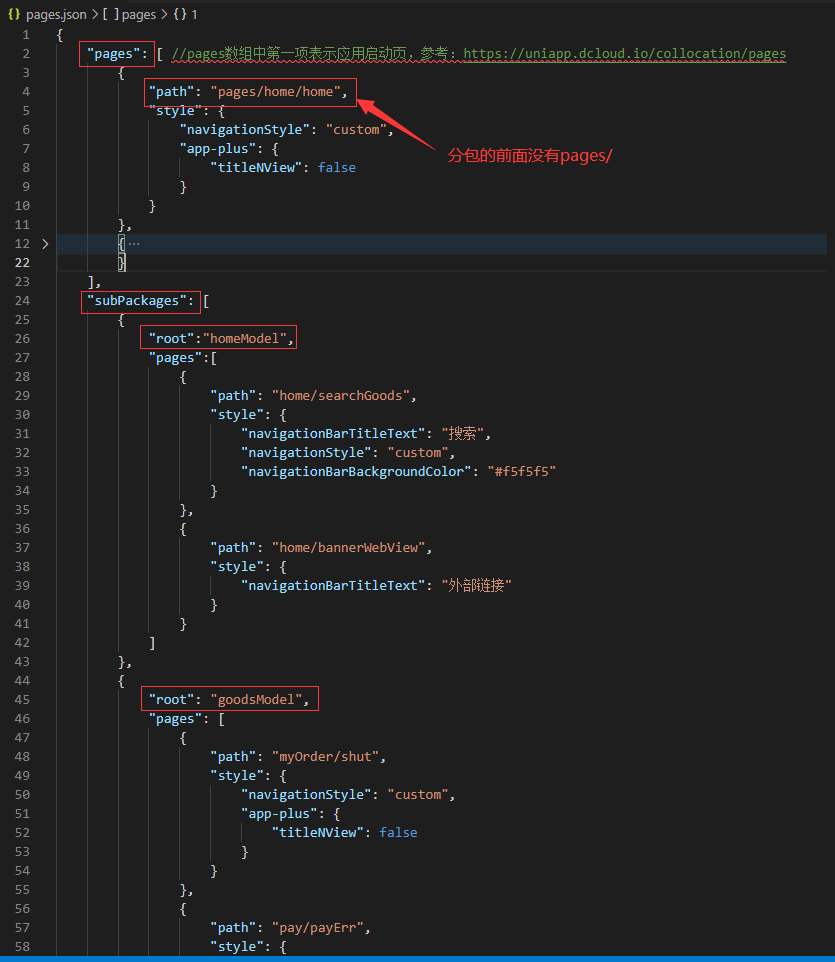This screenshot has height=962, width=835.
Task: Click the JSON braces icon in breadcrumb
Action: point(14,14)
